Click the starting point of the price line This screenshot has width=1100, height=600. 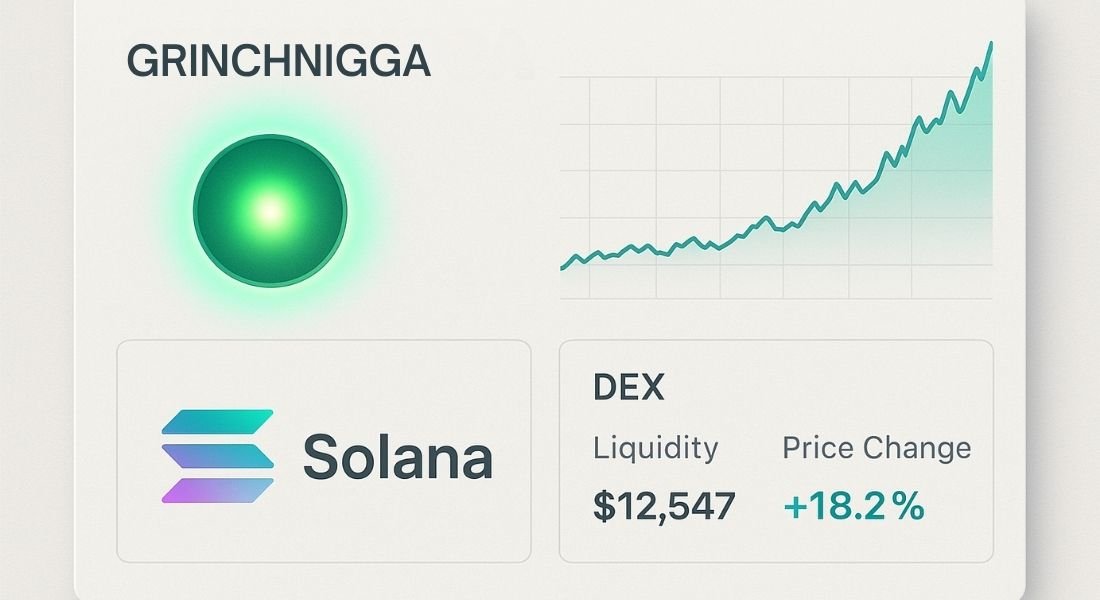point(563,267)
